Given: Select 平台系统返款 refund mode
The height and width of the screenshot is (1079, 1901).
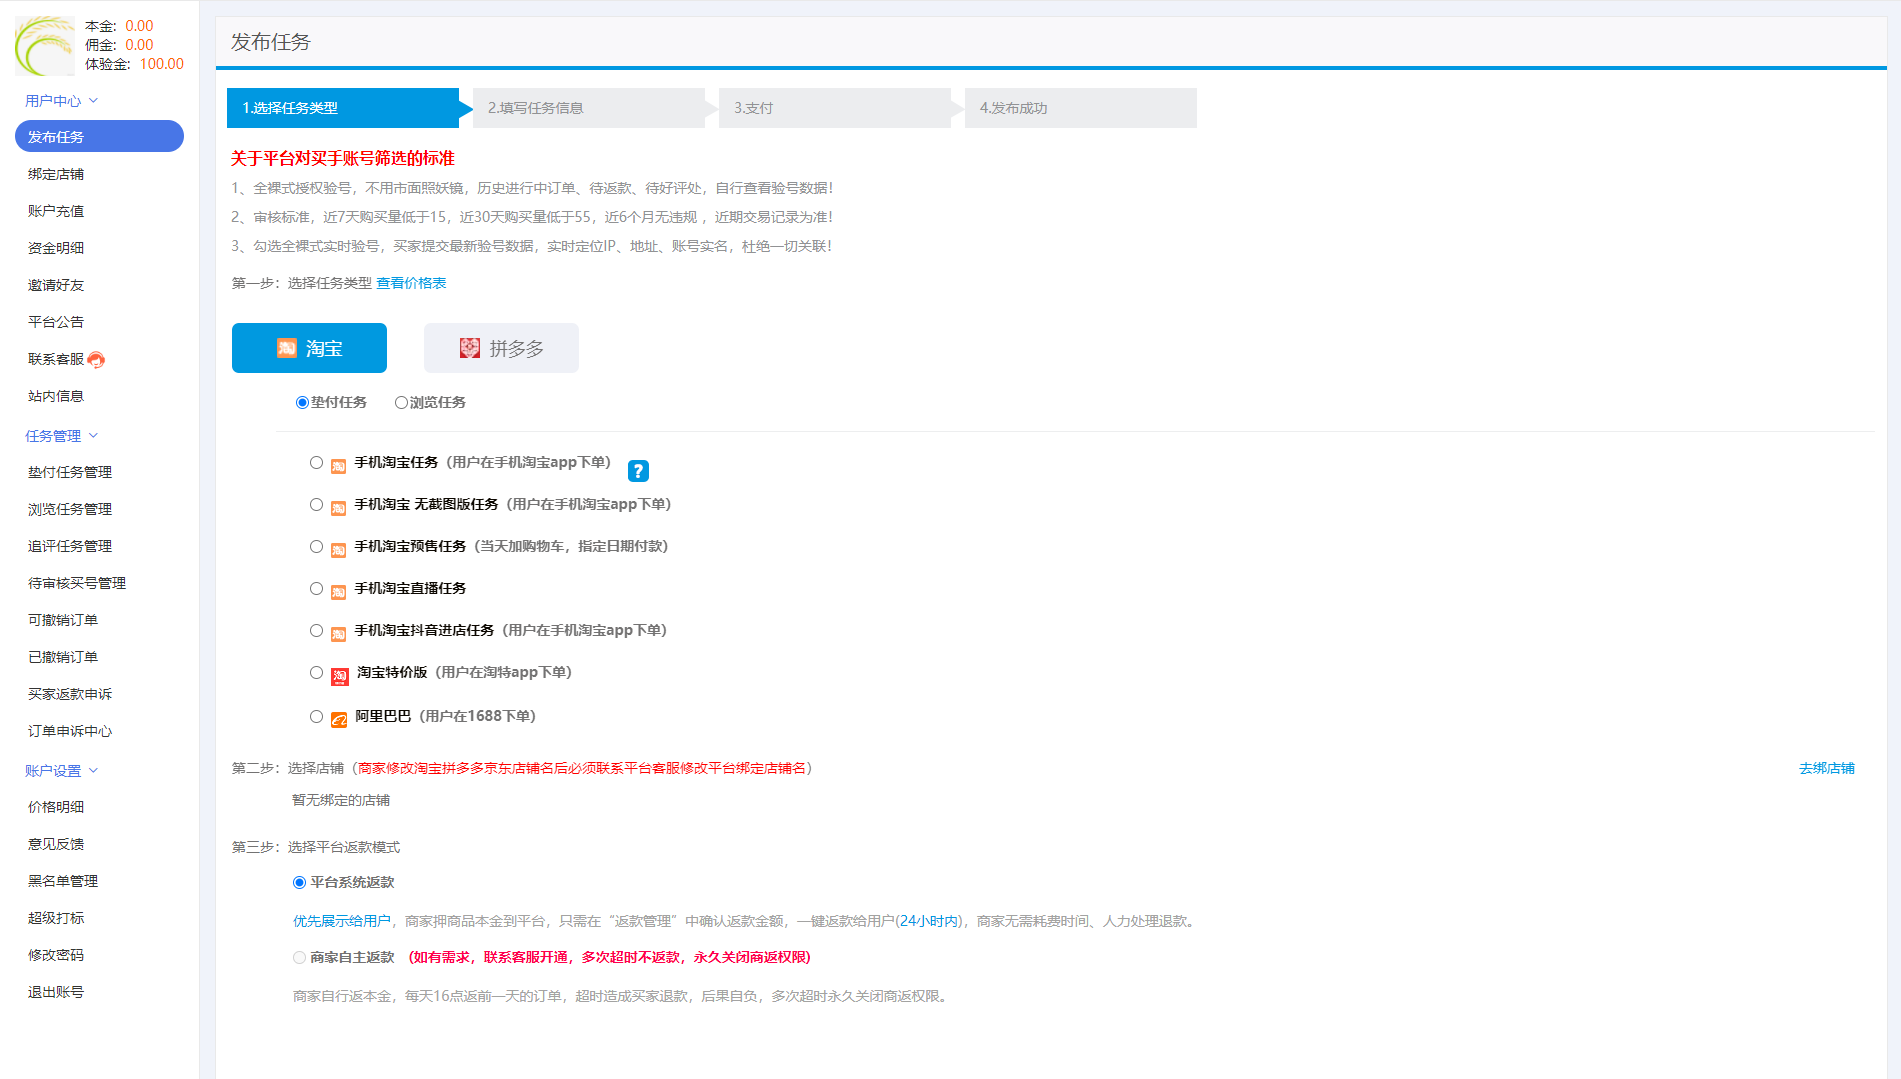Looking at the screenshot, I should pos(299,882).
